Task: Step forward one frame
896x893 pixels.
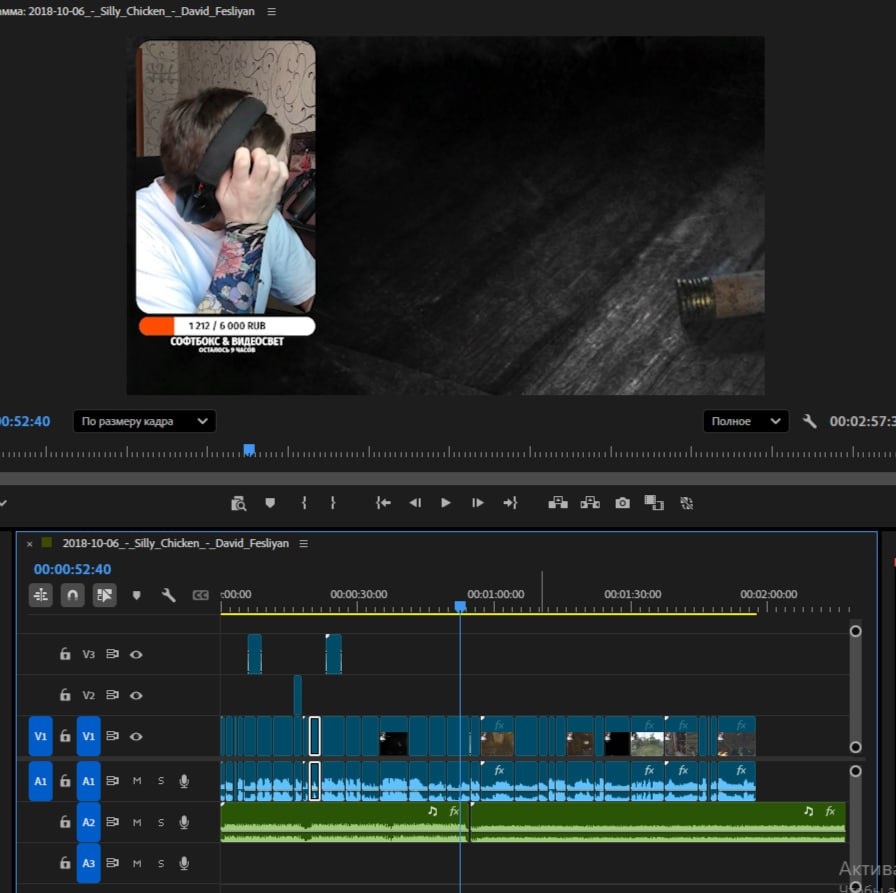Action: 478,503
